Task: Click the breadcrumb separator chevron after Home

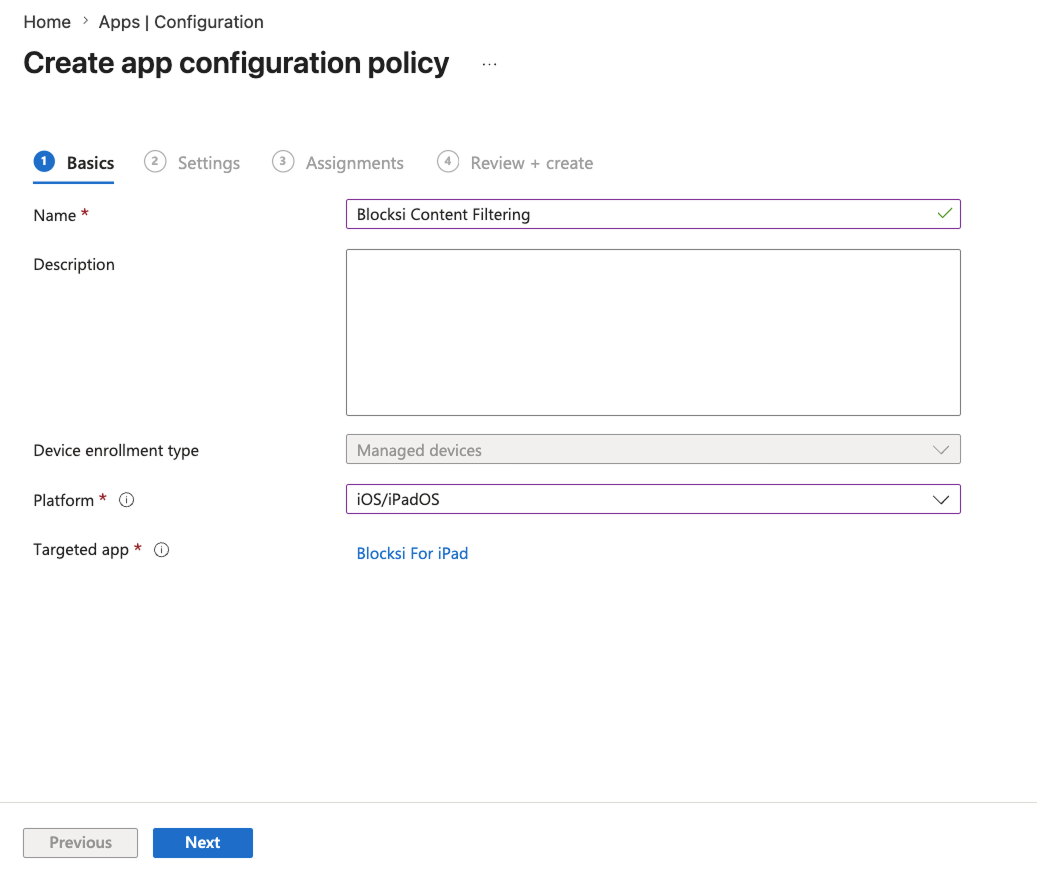Action: pyautogui.click(x=85, y=21)
